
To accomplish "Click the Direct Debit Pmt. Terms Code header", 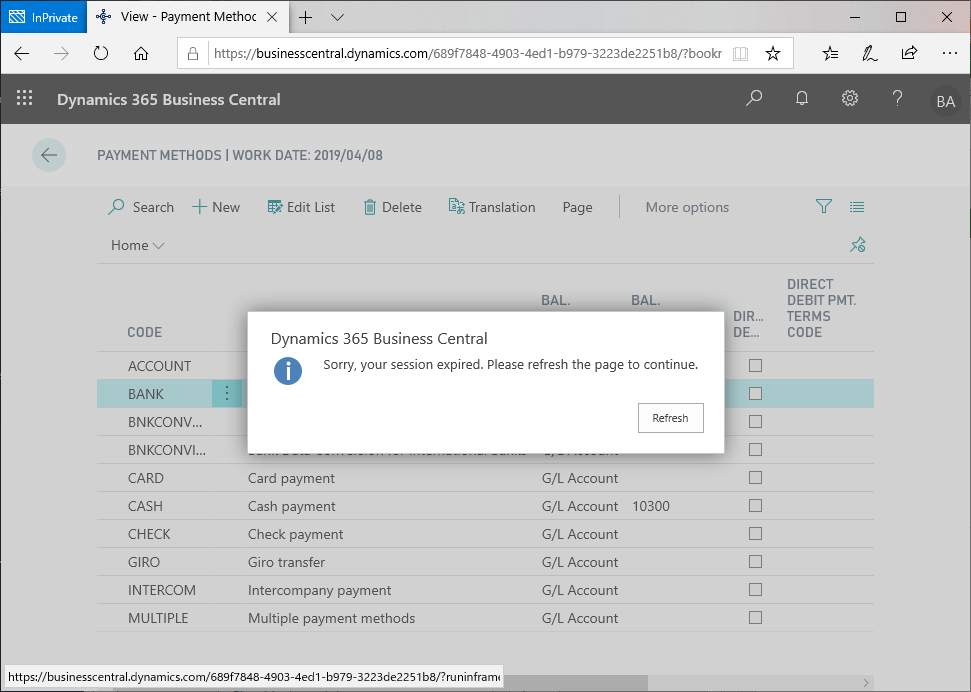I will [x=822, y=309].
